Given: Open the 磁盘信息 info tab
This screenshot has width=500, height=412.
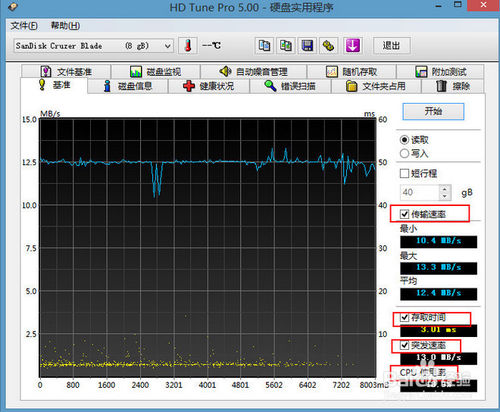Looking at the screenshot, I should click(x=128, y=86).
